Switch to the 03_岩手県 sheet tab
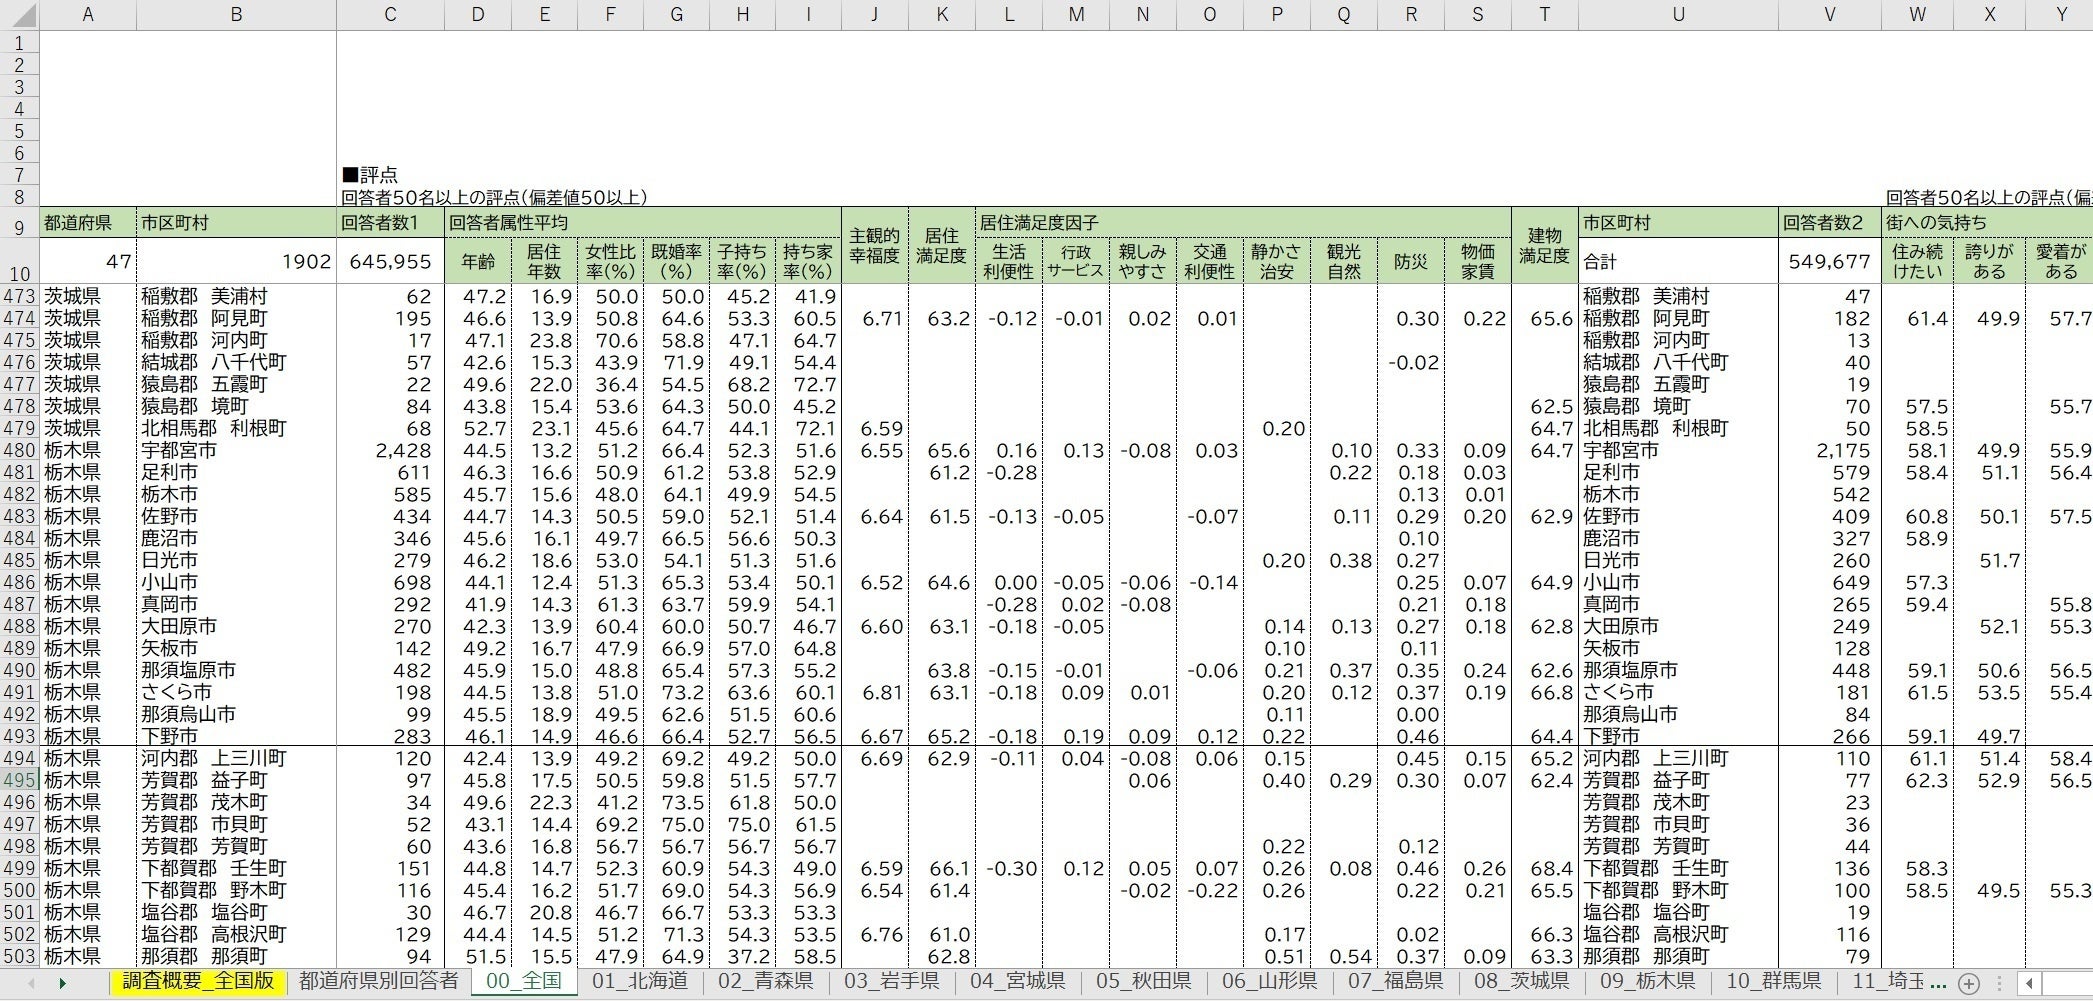 click(x=892, y=981)
